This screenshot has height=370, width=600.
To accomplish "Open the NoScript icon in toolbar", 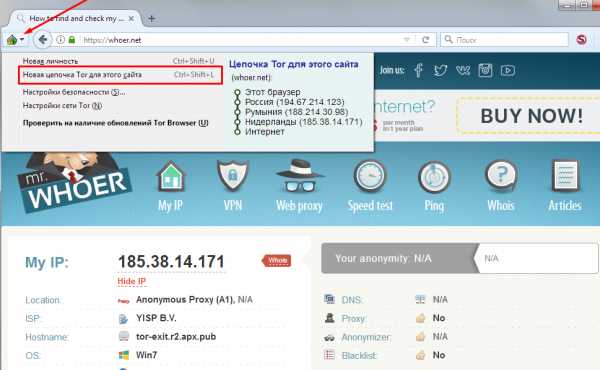I will (x=581, y=39).
